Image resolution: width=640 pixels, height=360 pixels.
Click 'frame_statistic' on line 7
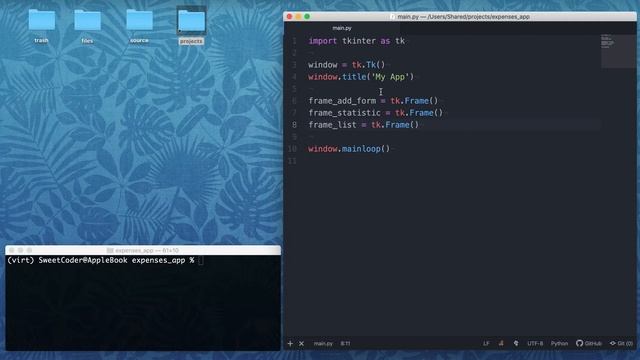point(344,113)
